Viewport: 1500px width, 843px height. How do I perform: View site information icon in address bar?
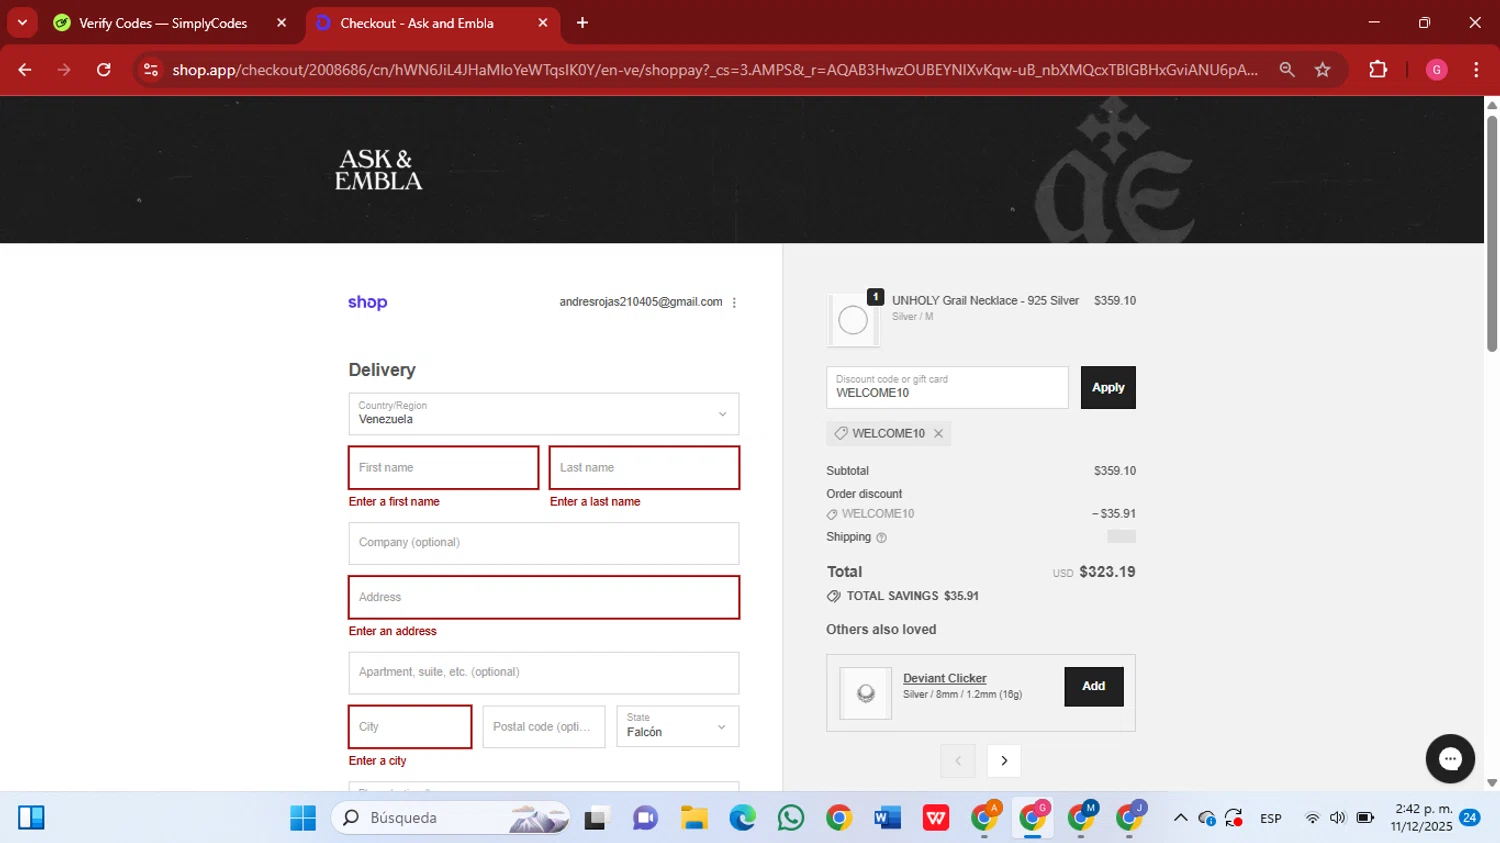[151, 70]
